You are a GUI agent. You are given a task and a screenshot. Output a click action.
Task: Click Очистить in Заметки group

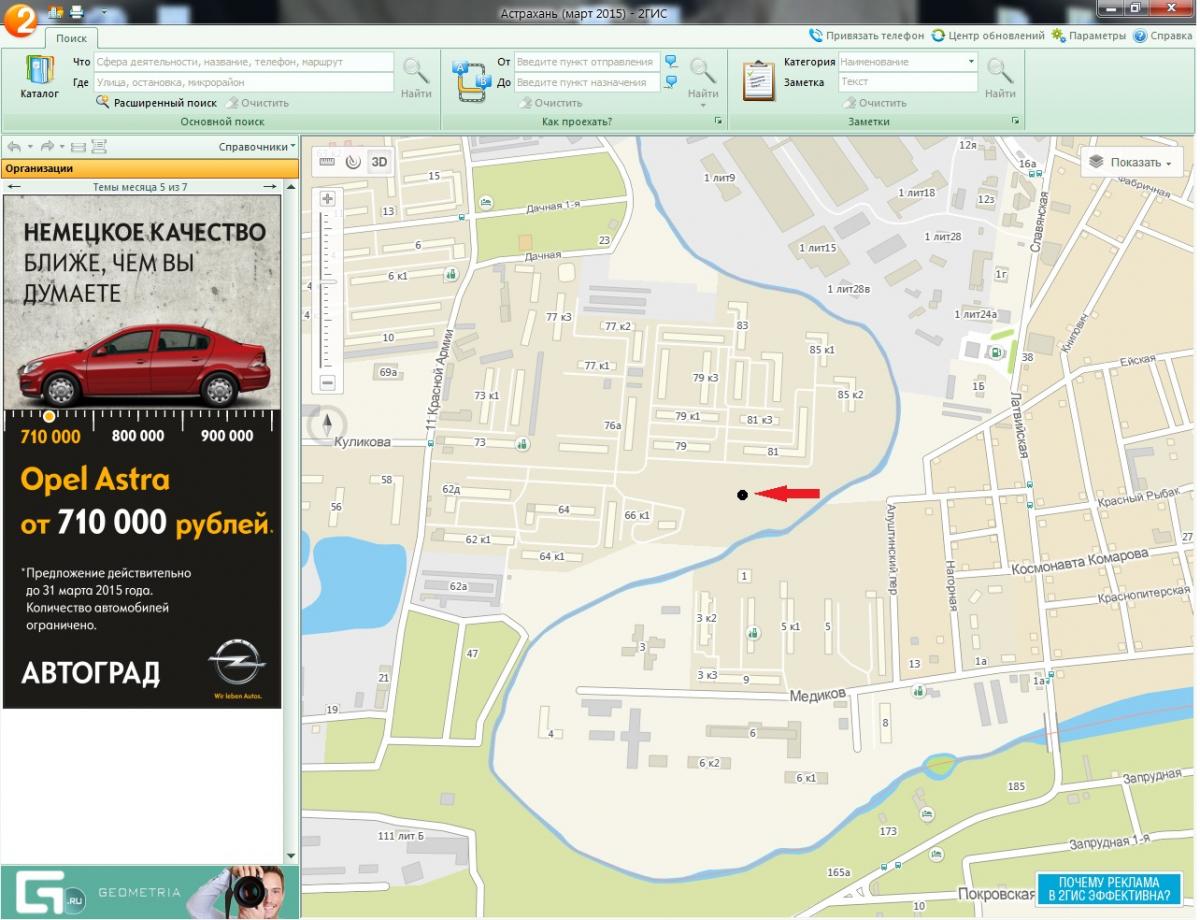[x=875, y=102]
